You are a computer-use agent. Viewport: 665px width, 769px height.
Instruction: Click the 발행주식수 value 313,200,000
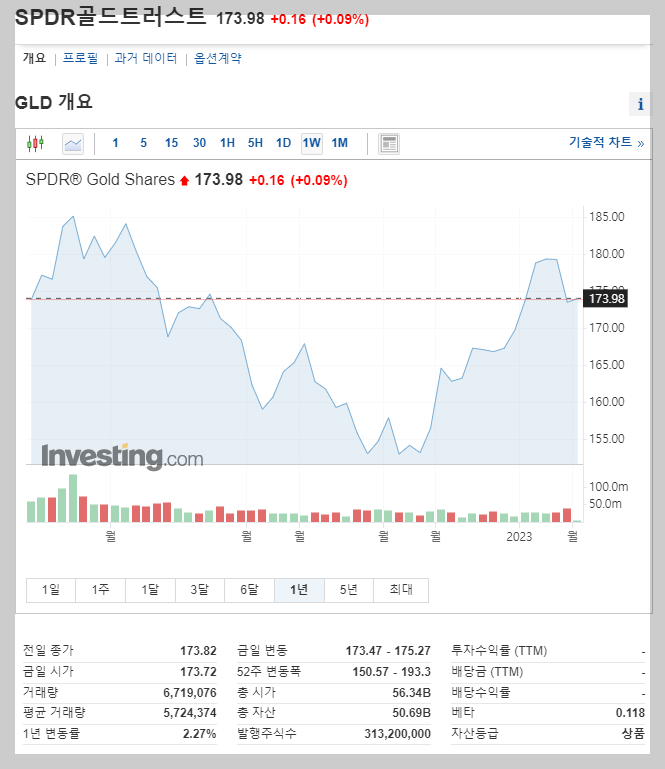click(x=397, y=734)
